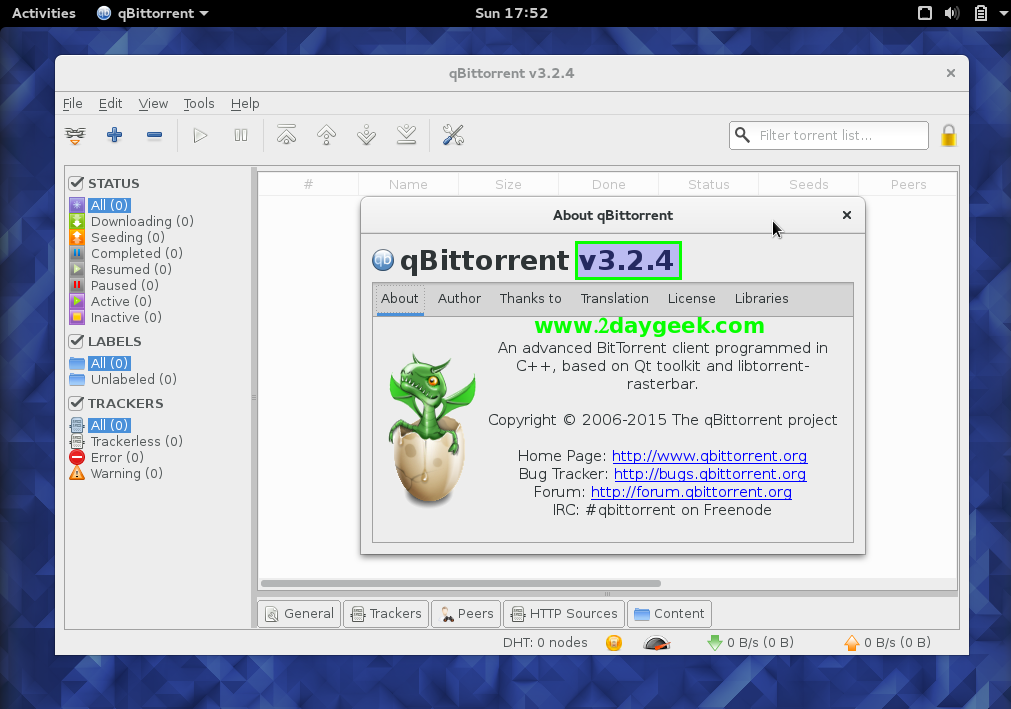Sort by the Name column header

pyautogui.click(x=408, y=184)
